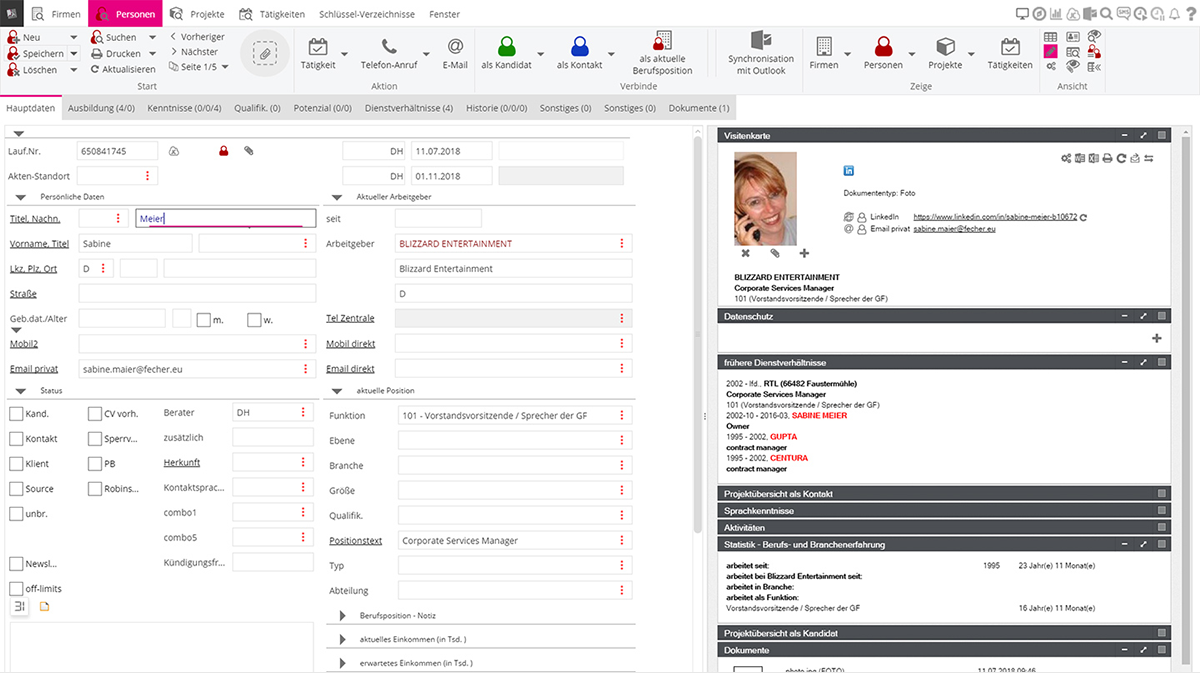
Task: Click the red lock icon beside Lauf.Nr.
Action: tap(224, 151)
